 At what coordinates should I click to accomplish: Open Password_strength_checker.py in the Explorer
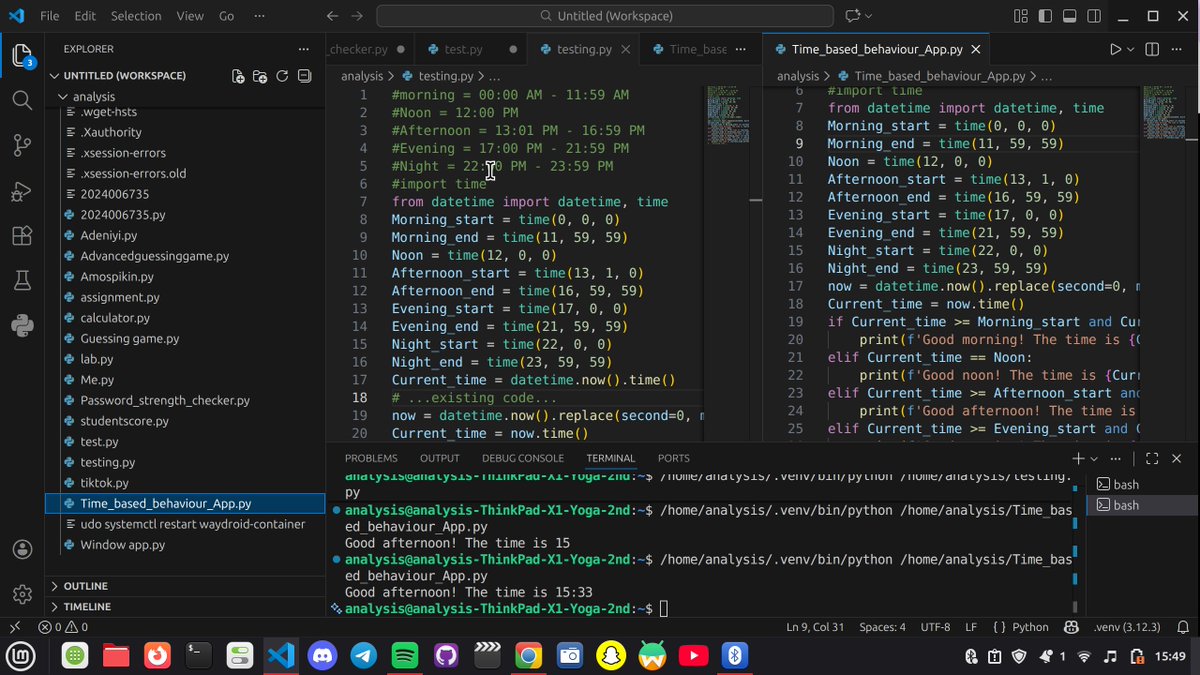[x=165, y=400]
